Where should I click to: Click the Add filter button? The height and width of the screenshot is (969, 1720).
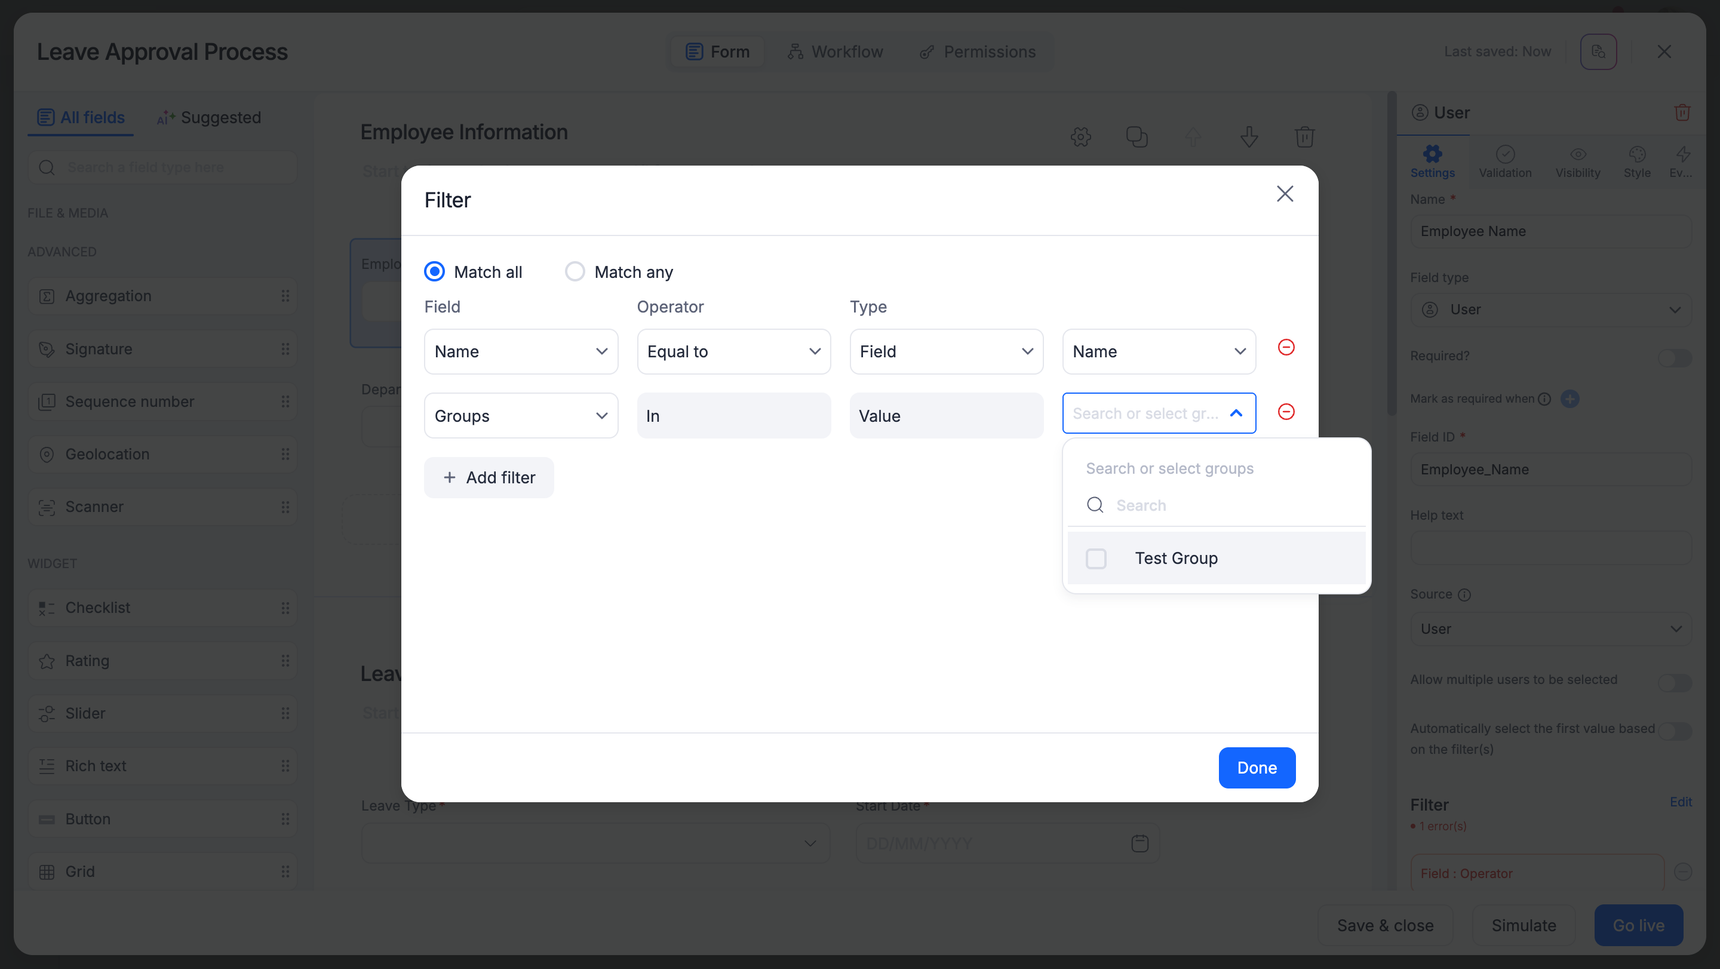click(x=488, y=478)
